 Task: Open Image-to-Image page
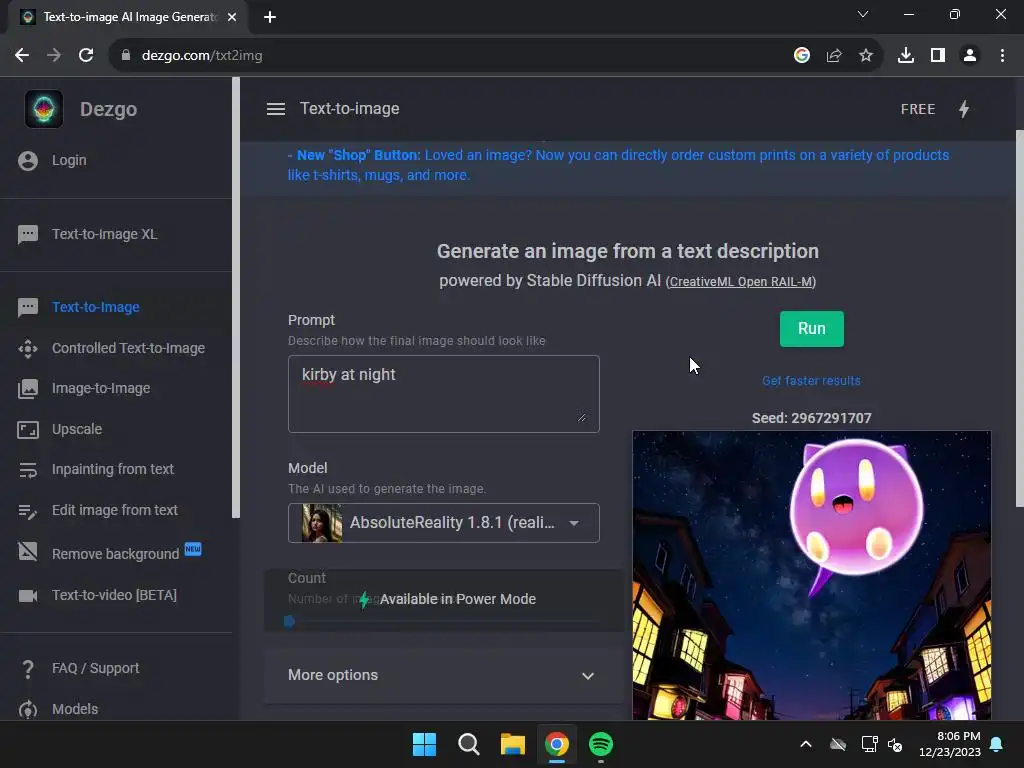click(x=101, y=389)
